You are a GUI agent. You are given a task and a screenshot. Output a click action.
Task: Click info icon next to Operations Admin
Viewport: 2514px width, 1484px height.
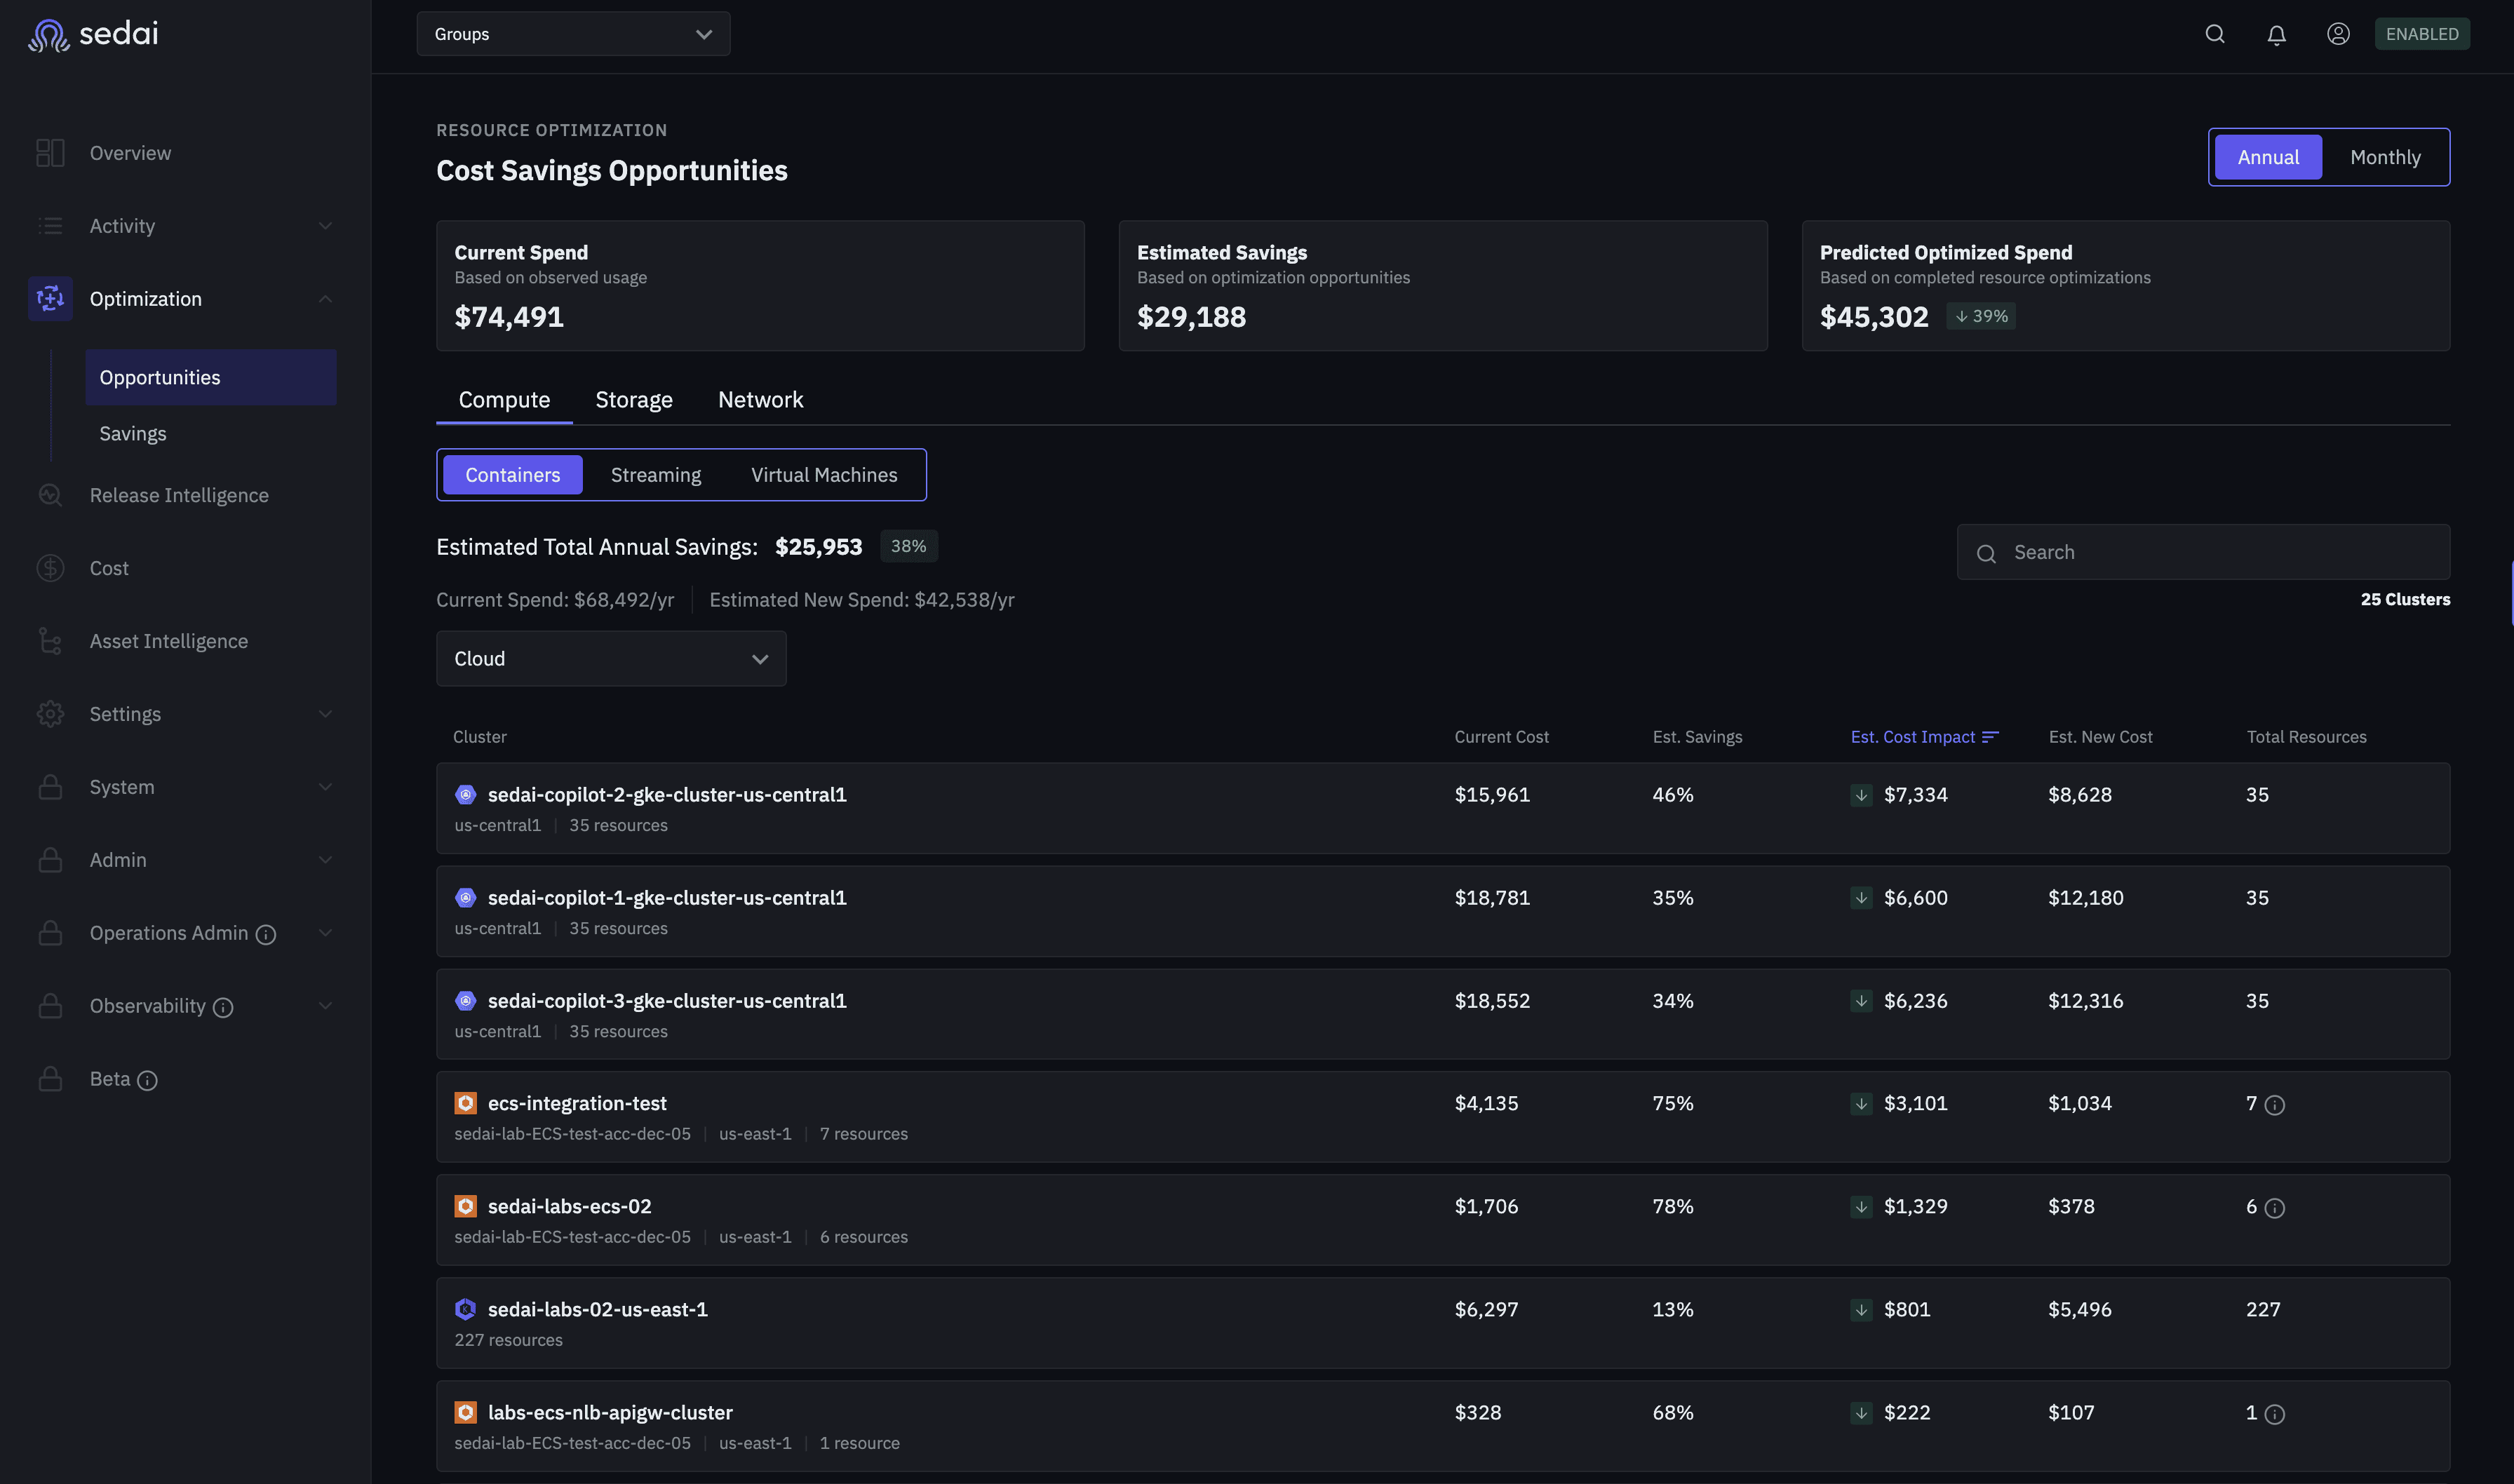coord(266,935)
